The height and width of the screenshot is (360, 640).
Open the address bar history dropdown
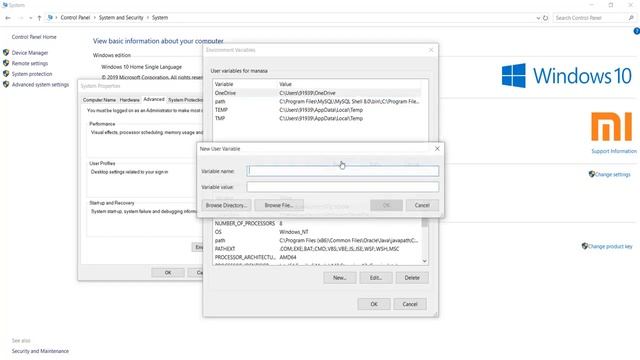538,18
